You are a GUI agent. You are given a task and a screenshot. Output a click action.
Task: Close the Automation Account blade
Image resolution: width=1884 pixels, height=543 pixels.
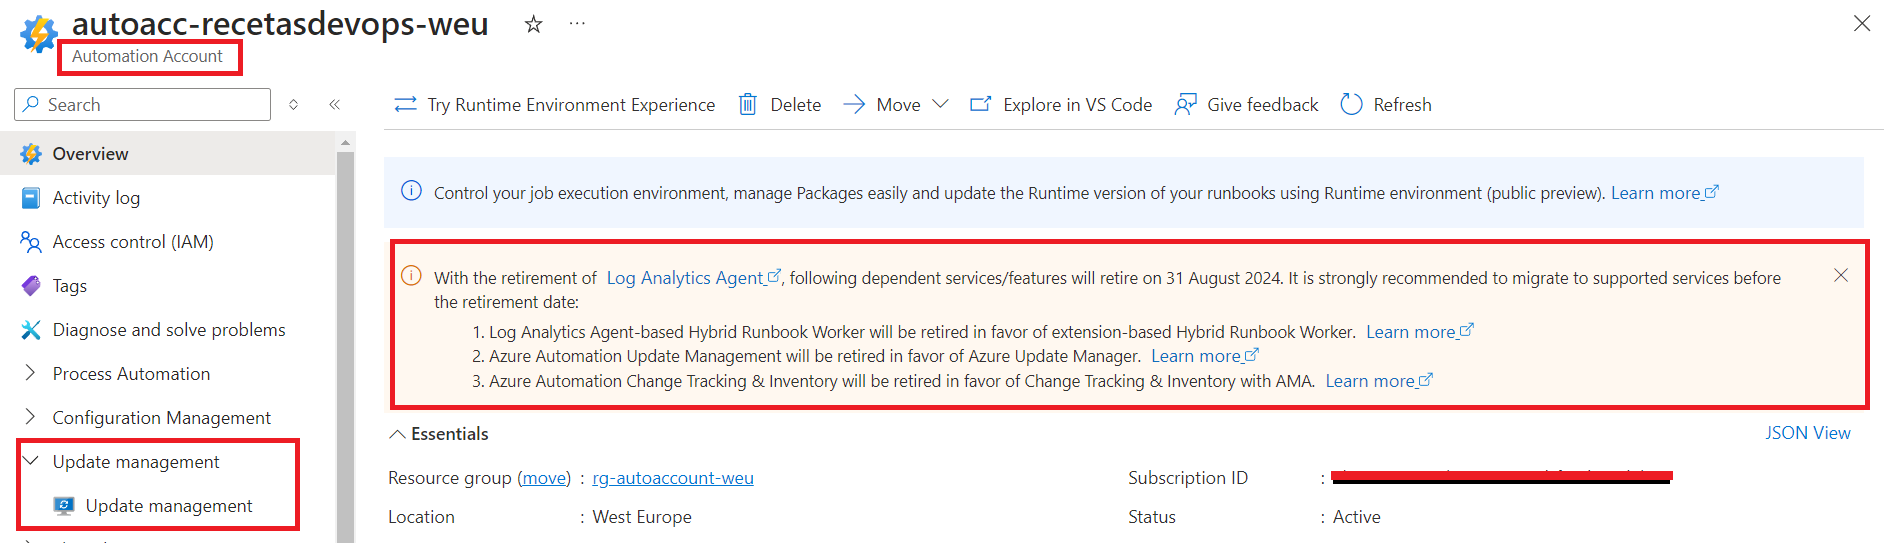tap(1861, 23)
